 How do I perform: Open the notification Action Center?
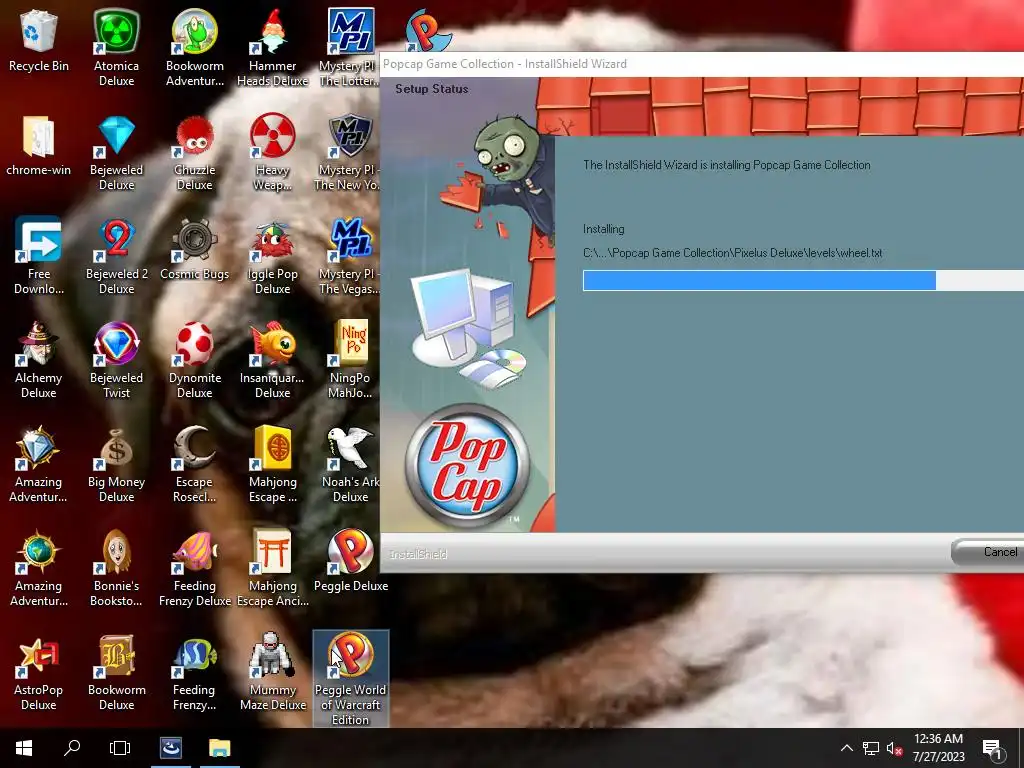pos(993,749)
